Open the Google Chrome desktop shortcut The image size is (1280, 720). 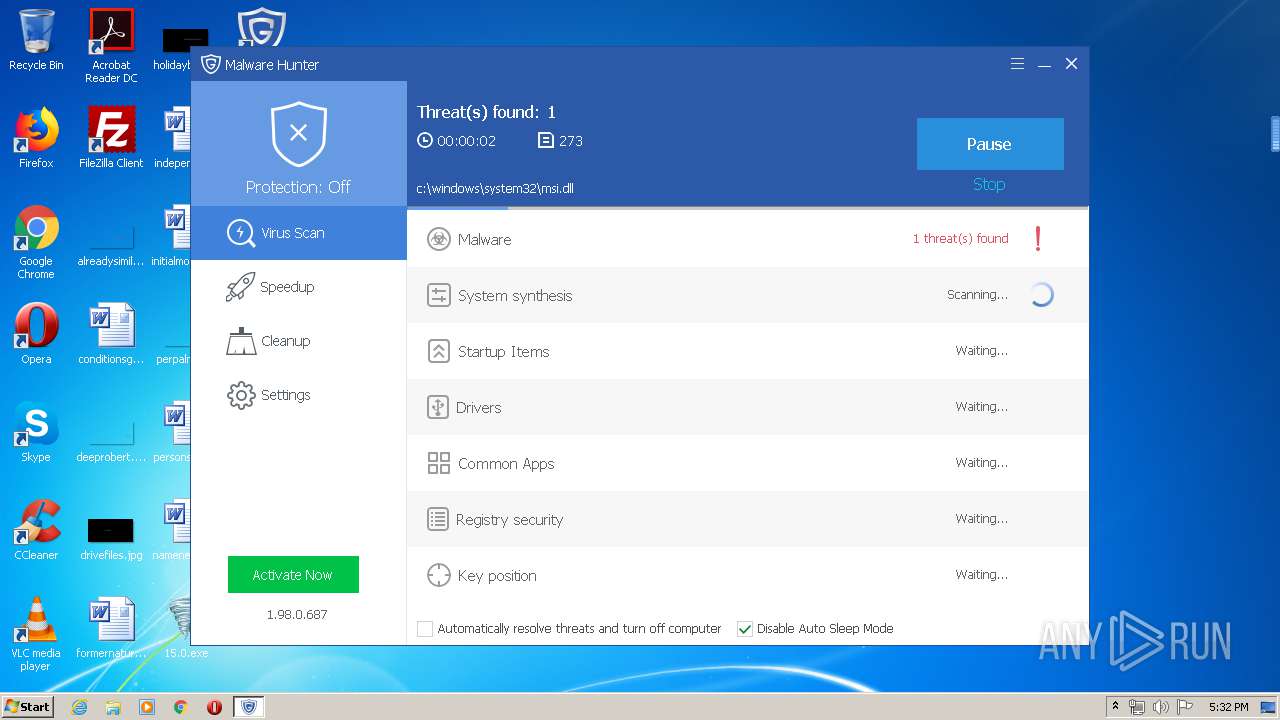point(36,242)
